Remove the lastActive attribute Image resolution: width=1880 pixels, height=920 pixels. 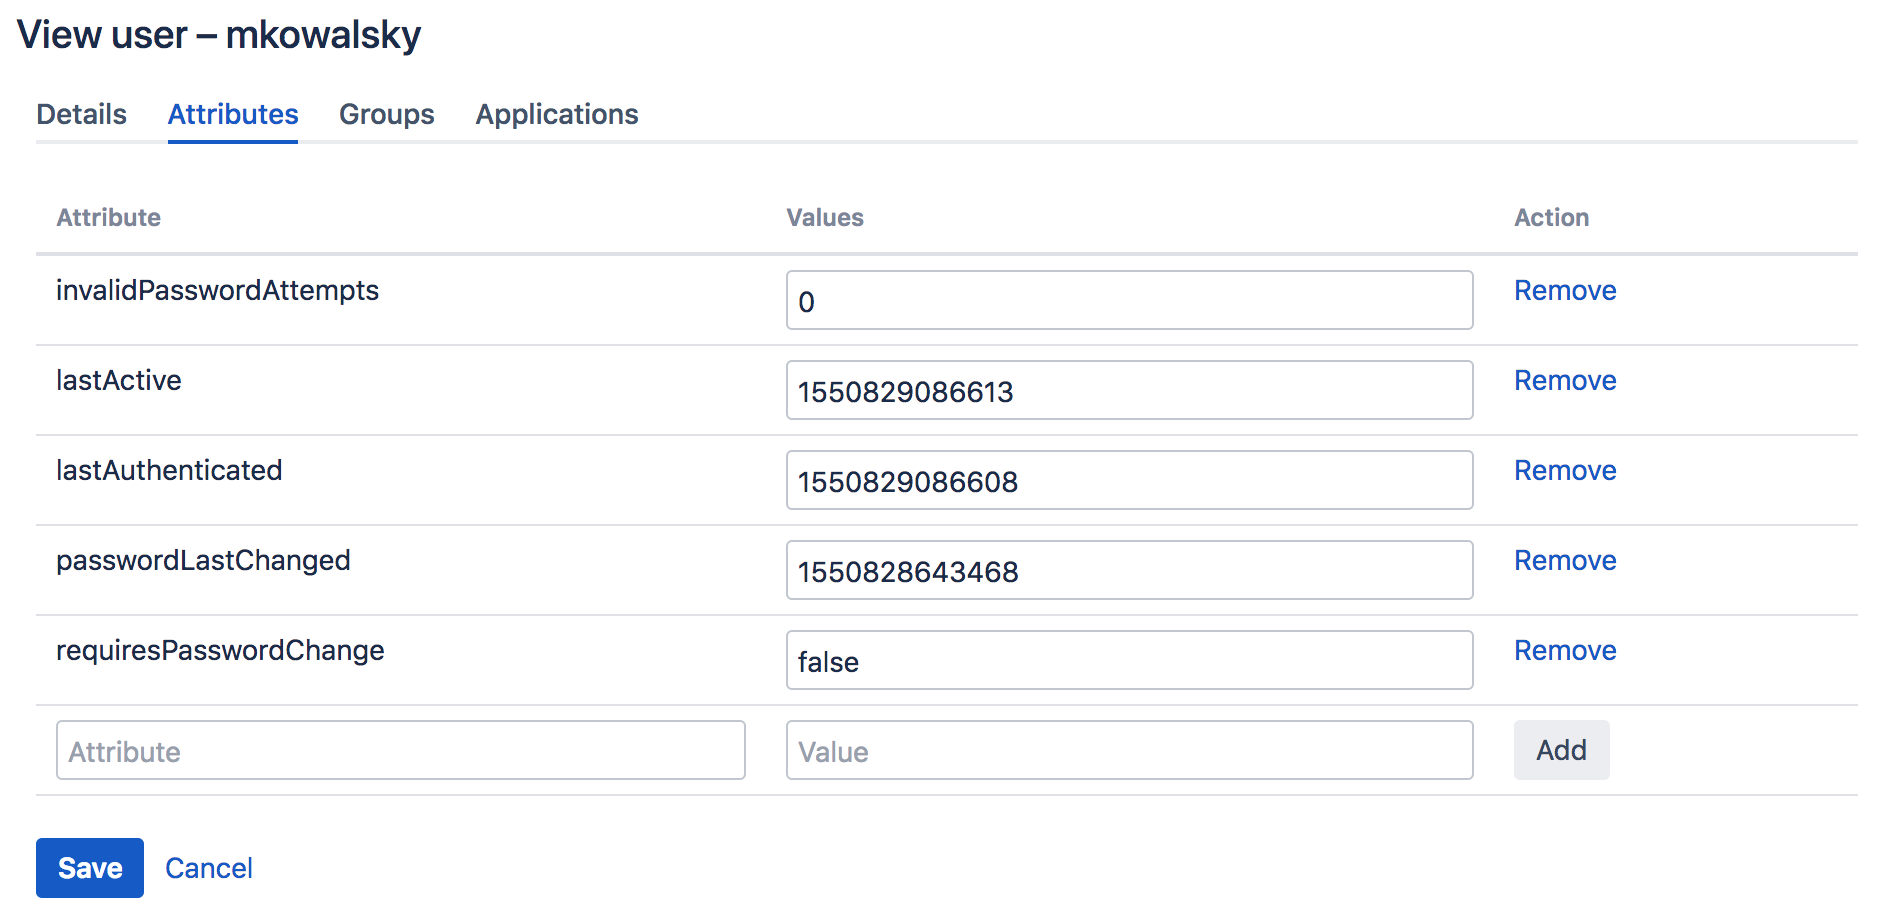pyautogui.click(x=1564, y=381)
